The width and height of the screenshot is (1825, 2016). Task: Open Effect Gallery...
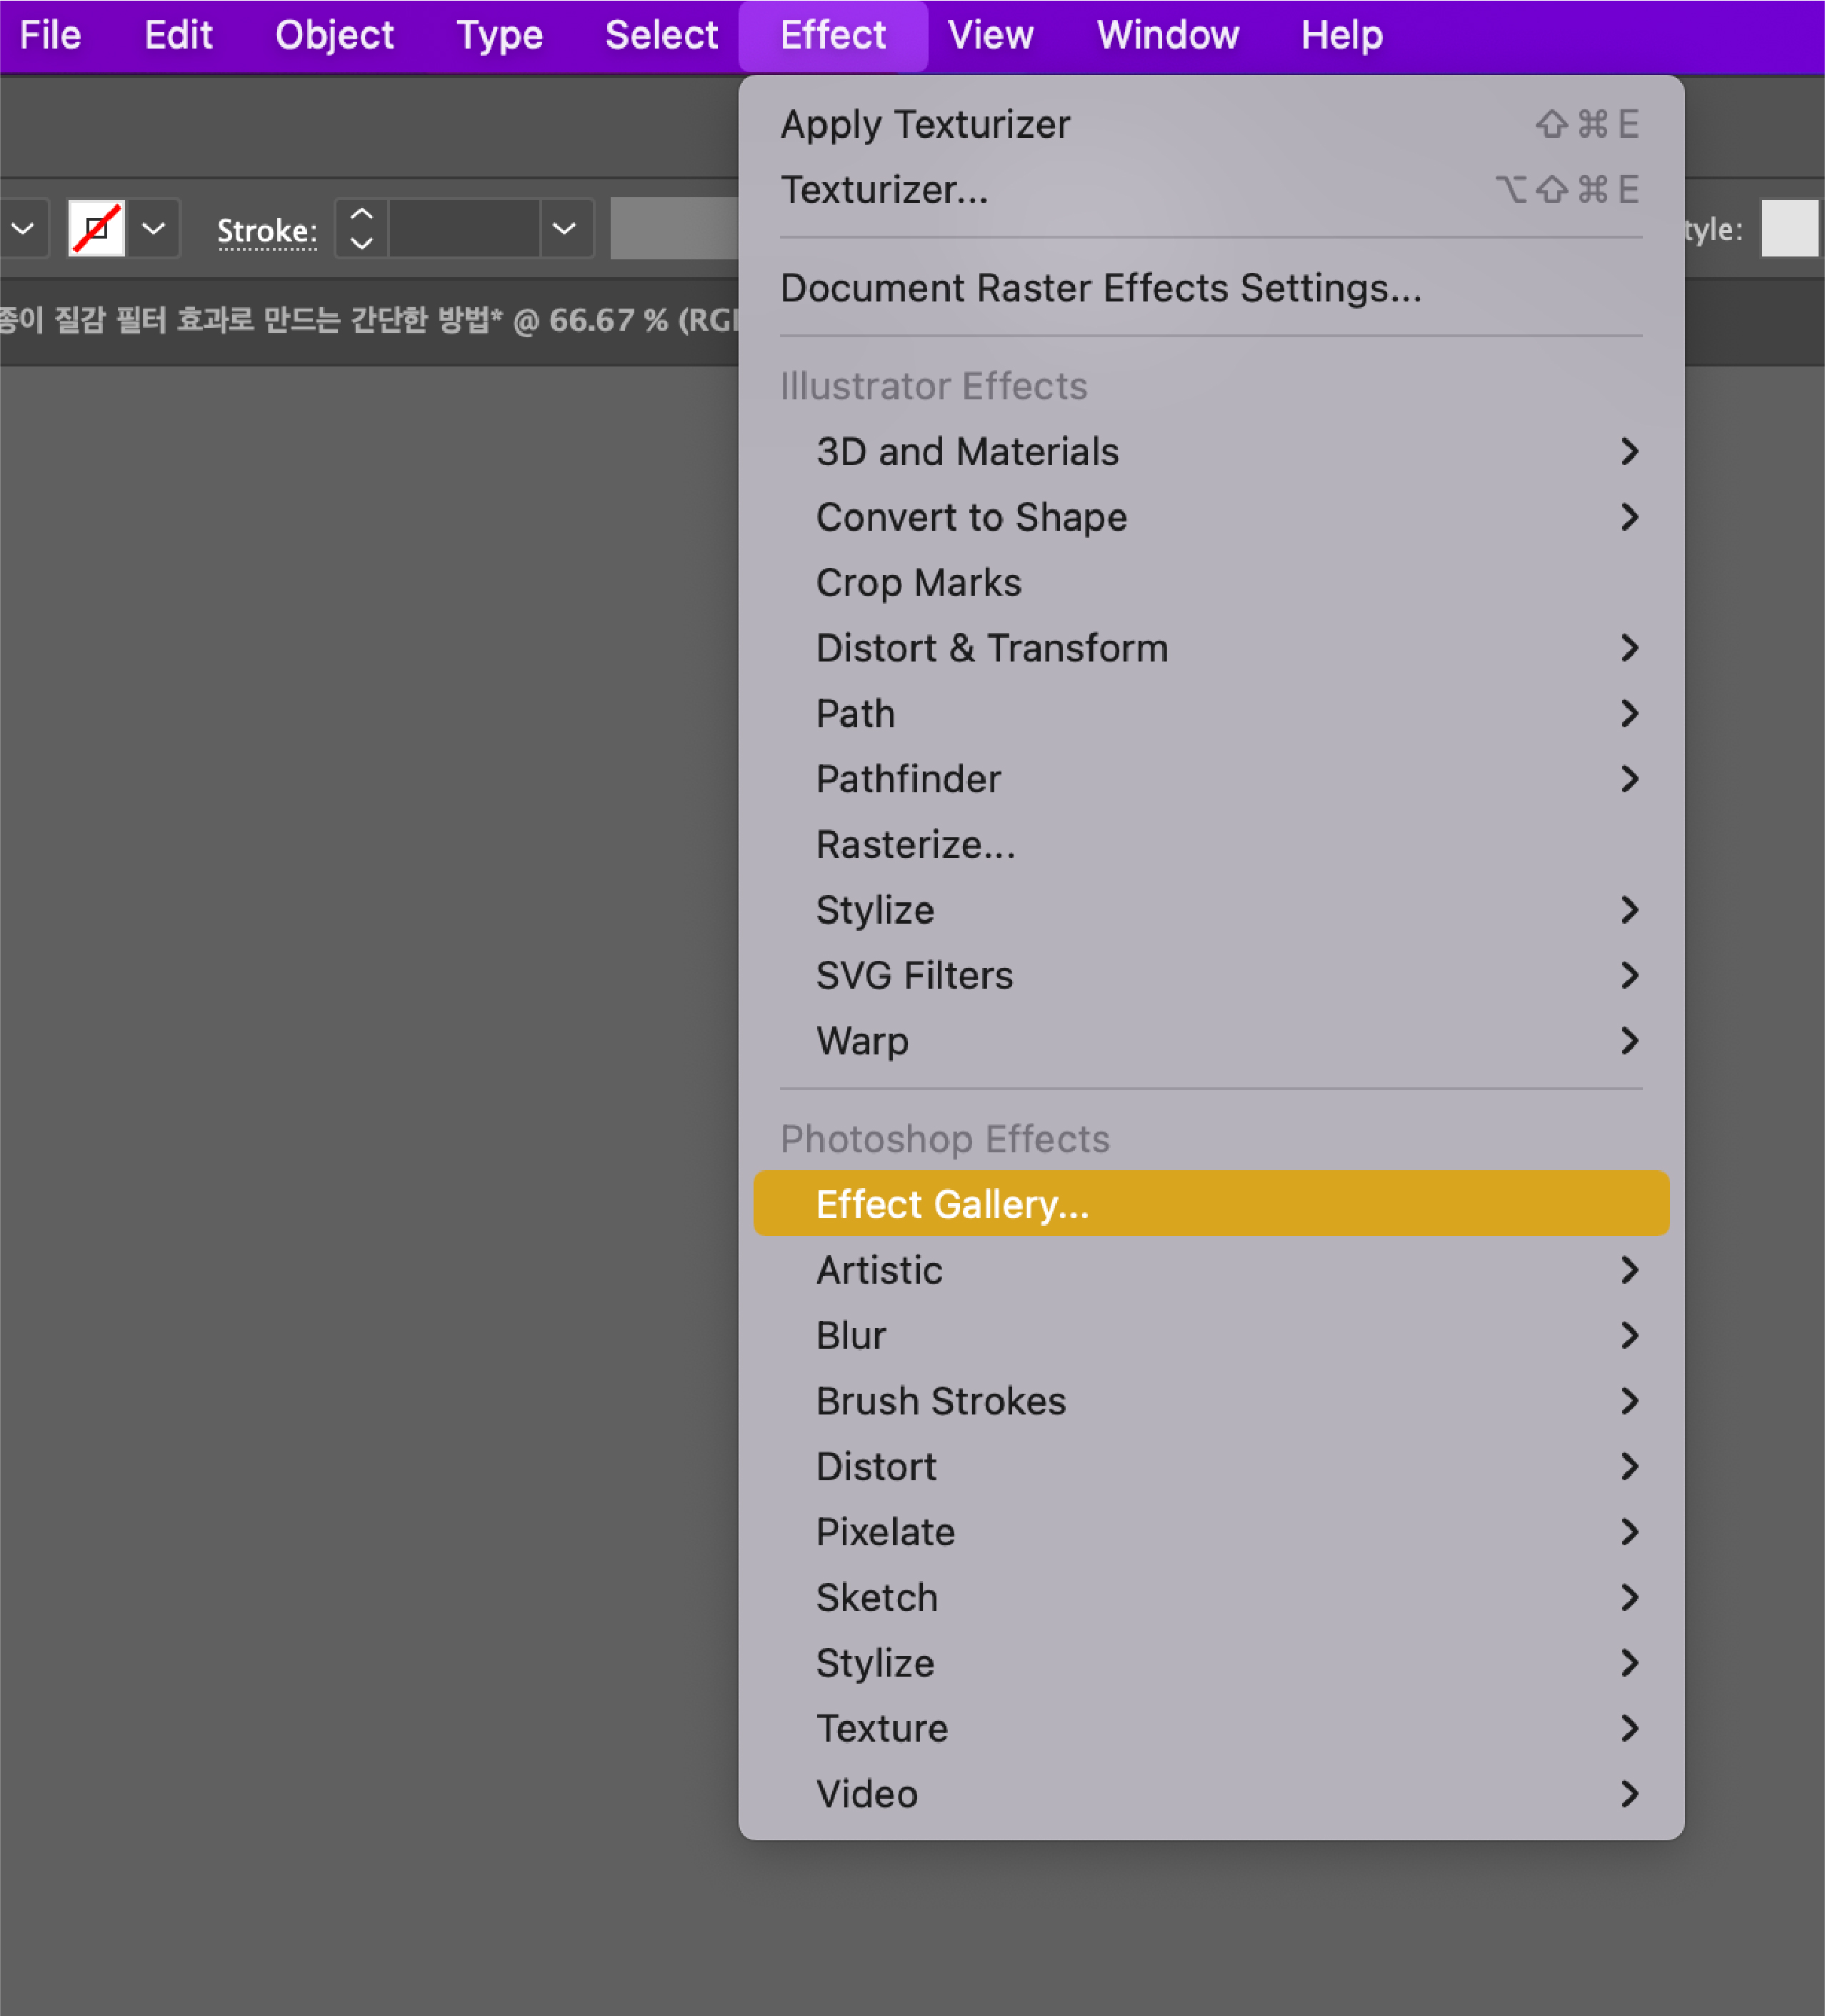click(x=1211, y=1204)
